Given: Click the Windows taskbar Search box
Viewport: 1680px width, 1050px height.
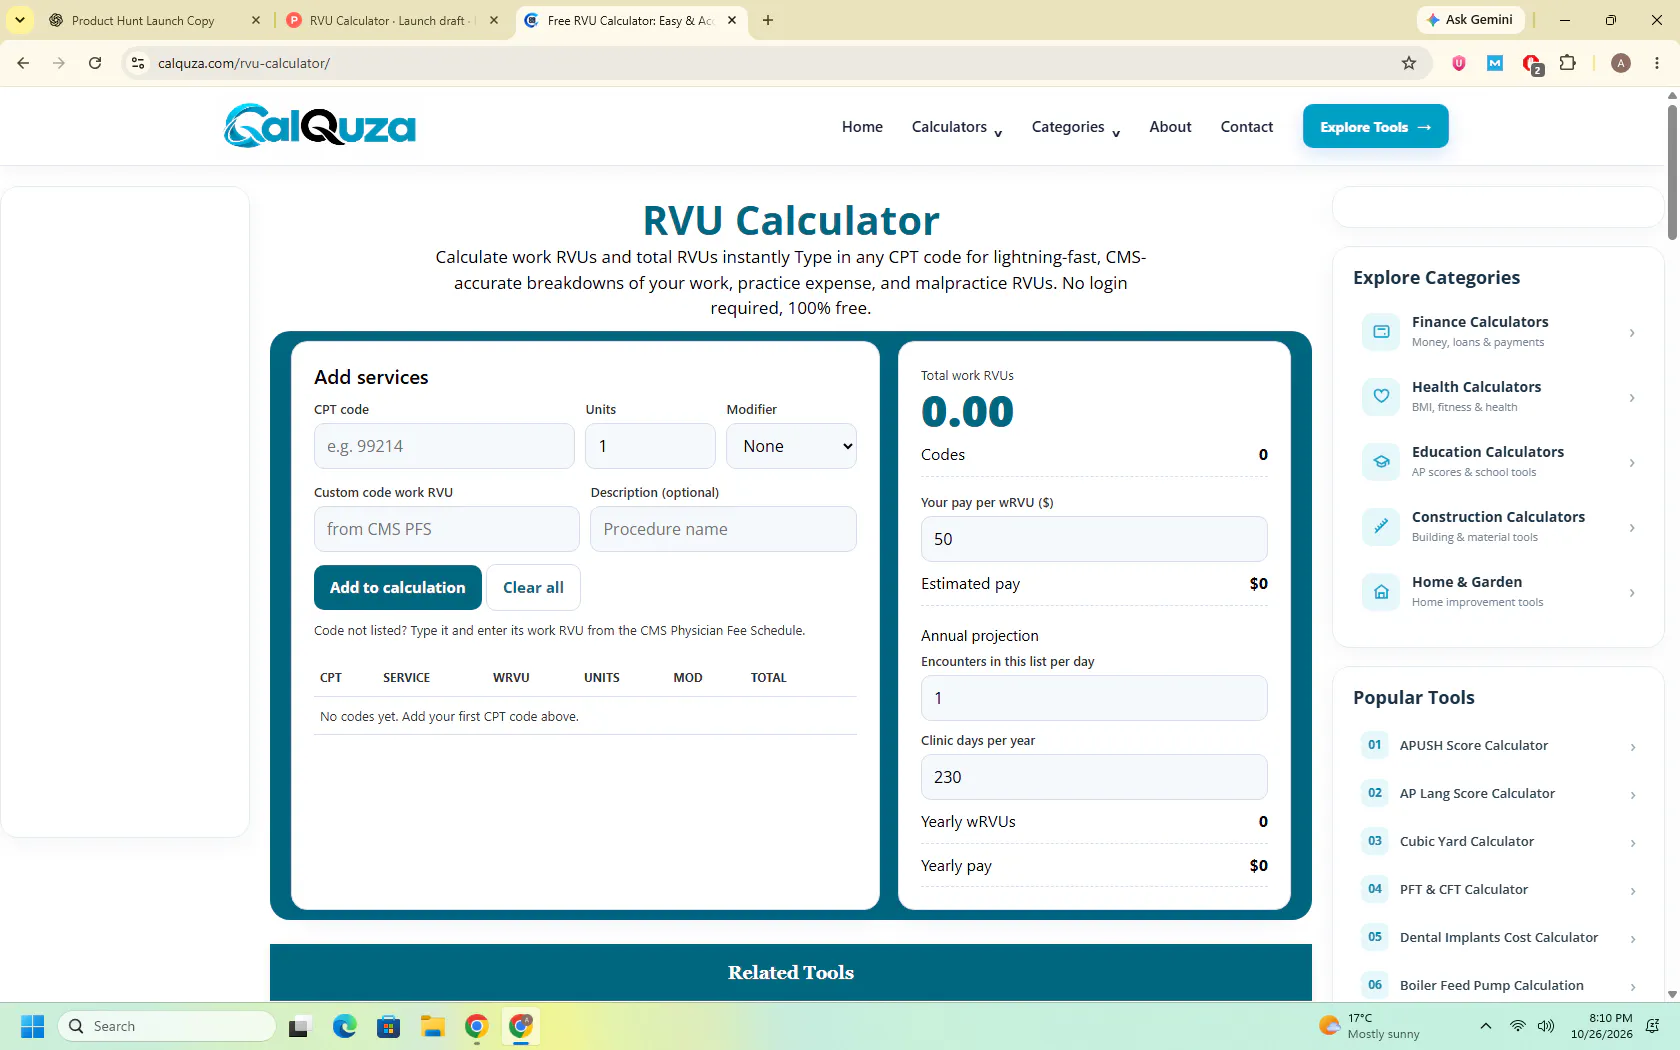Looking at the screenshot, I should pos(167,1026).
